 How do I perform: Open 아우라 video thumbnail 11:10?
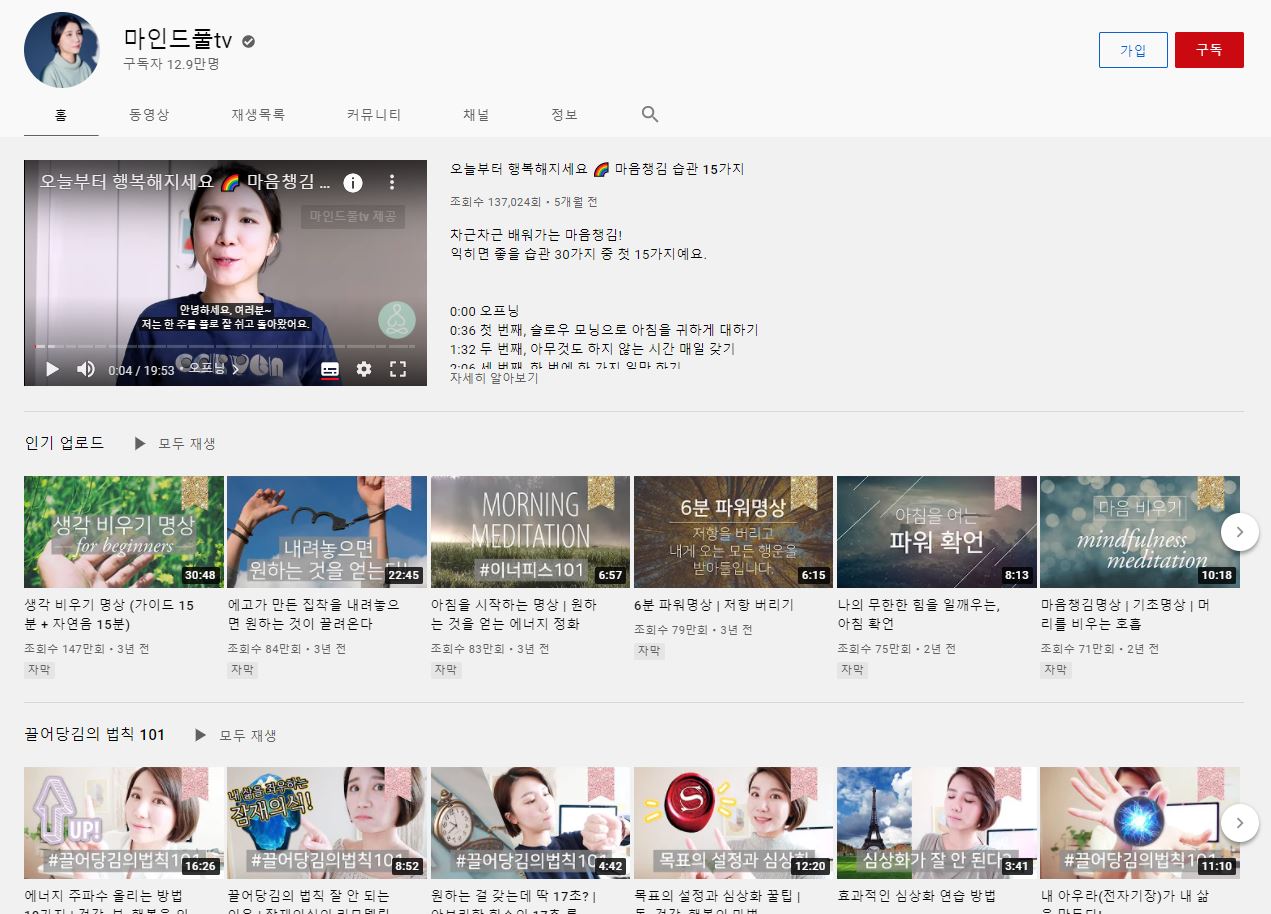coord(1140,823)
